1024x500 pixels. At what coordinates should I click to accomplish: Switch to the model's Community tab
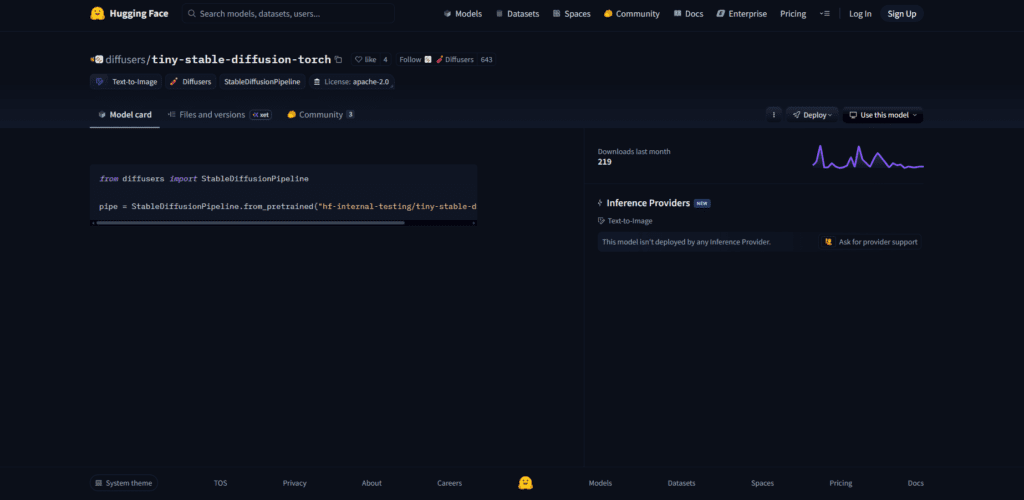click(x=321, y=115)
